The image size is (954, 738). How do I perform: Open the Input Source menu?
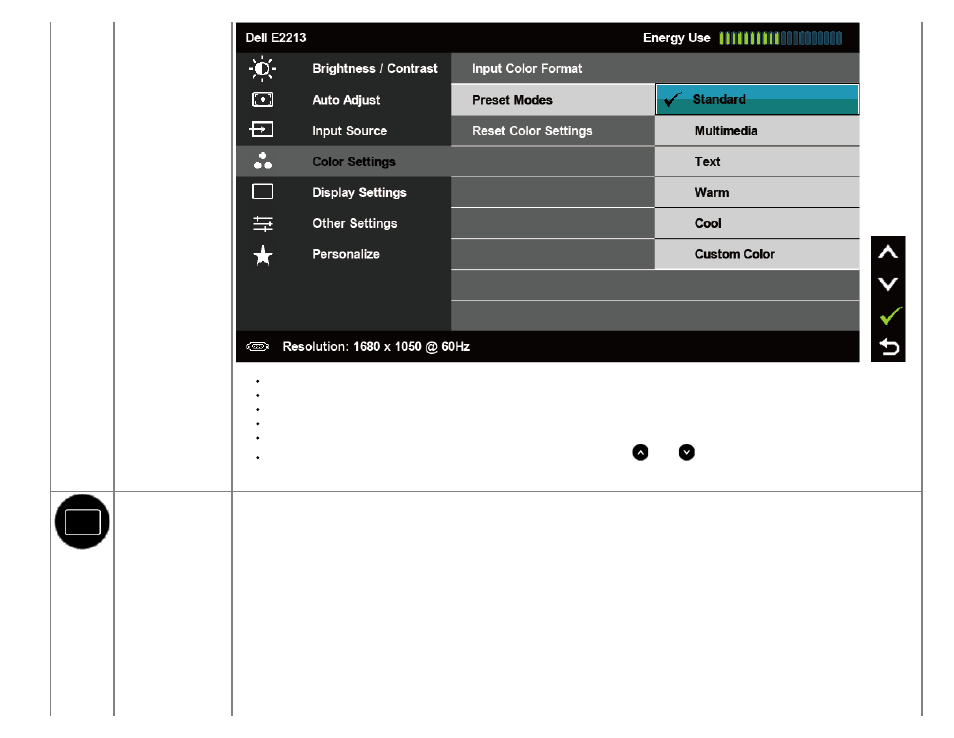(x=344, y=131)
